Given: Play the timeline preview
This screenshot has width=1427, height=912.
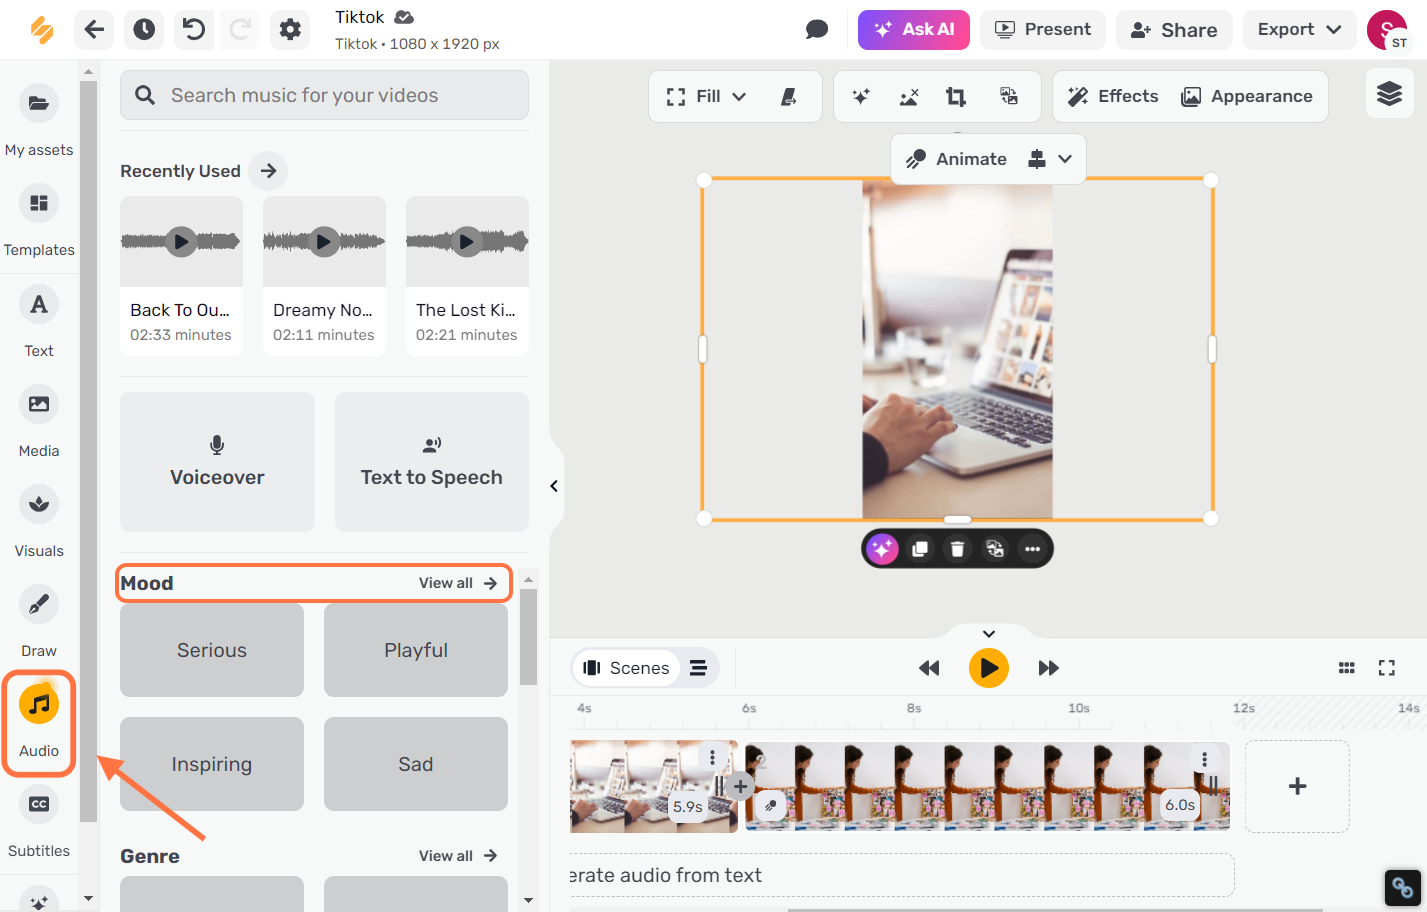Looking at the screenshot, I should 989,668.
